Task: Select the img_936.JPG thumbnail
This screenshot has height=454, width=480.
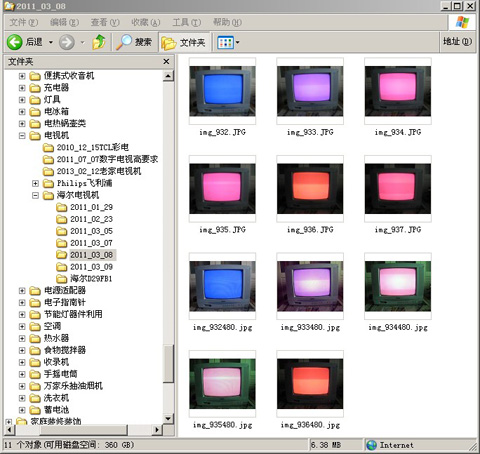Action: [x=310, y=189]
